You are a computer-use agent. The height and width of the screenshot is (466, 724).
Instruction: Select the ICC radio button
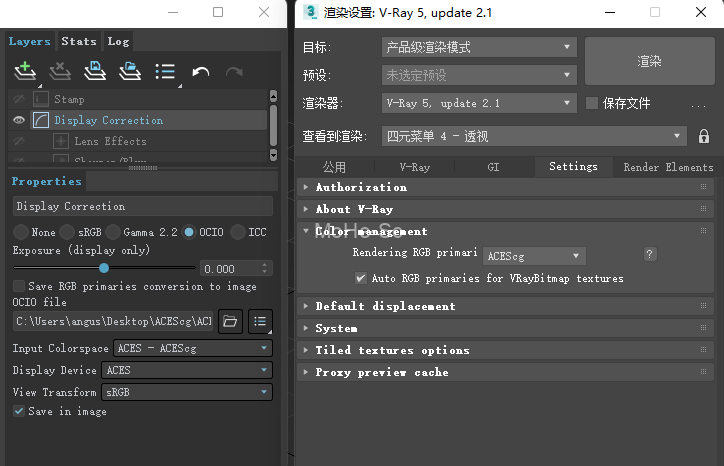tap(238, 232)
